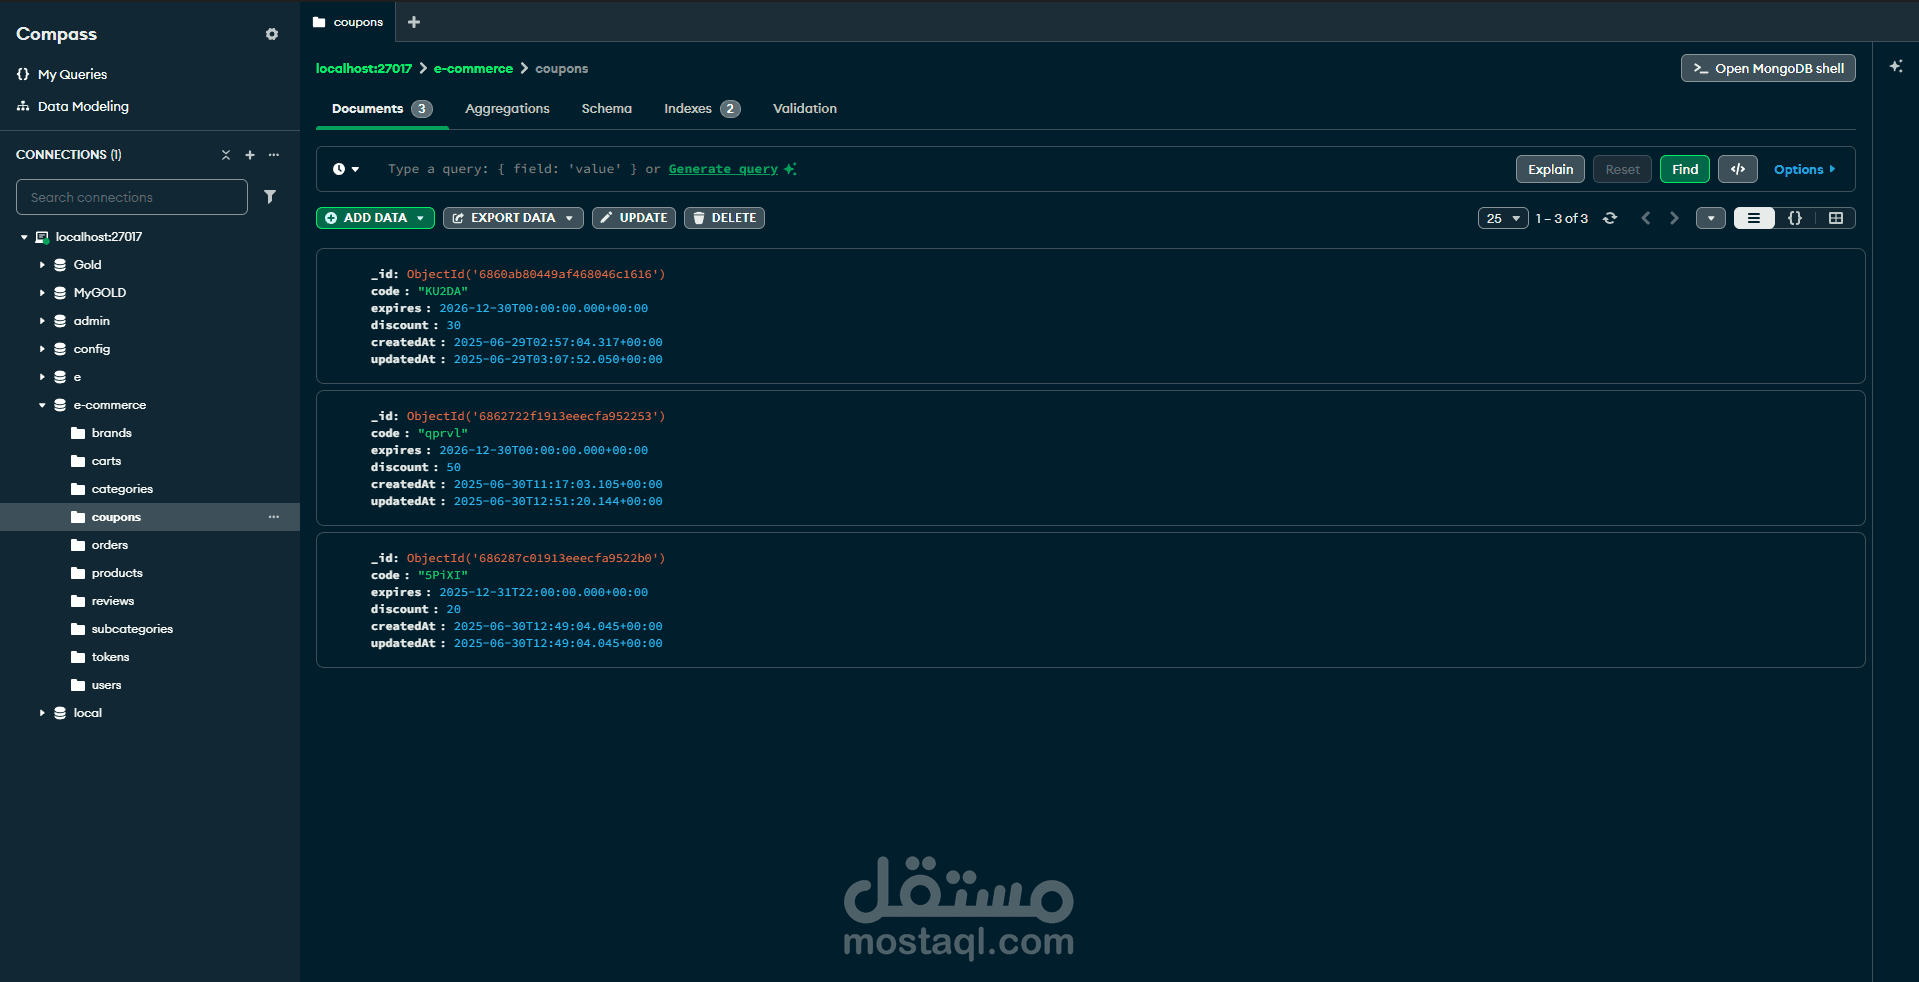Switch to JSON view of documents

coord(1794,218)
